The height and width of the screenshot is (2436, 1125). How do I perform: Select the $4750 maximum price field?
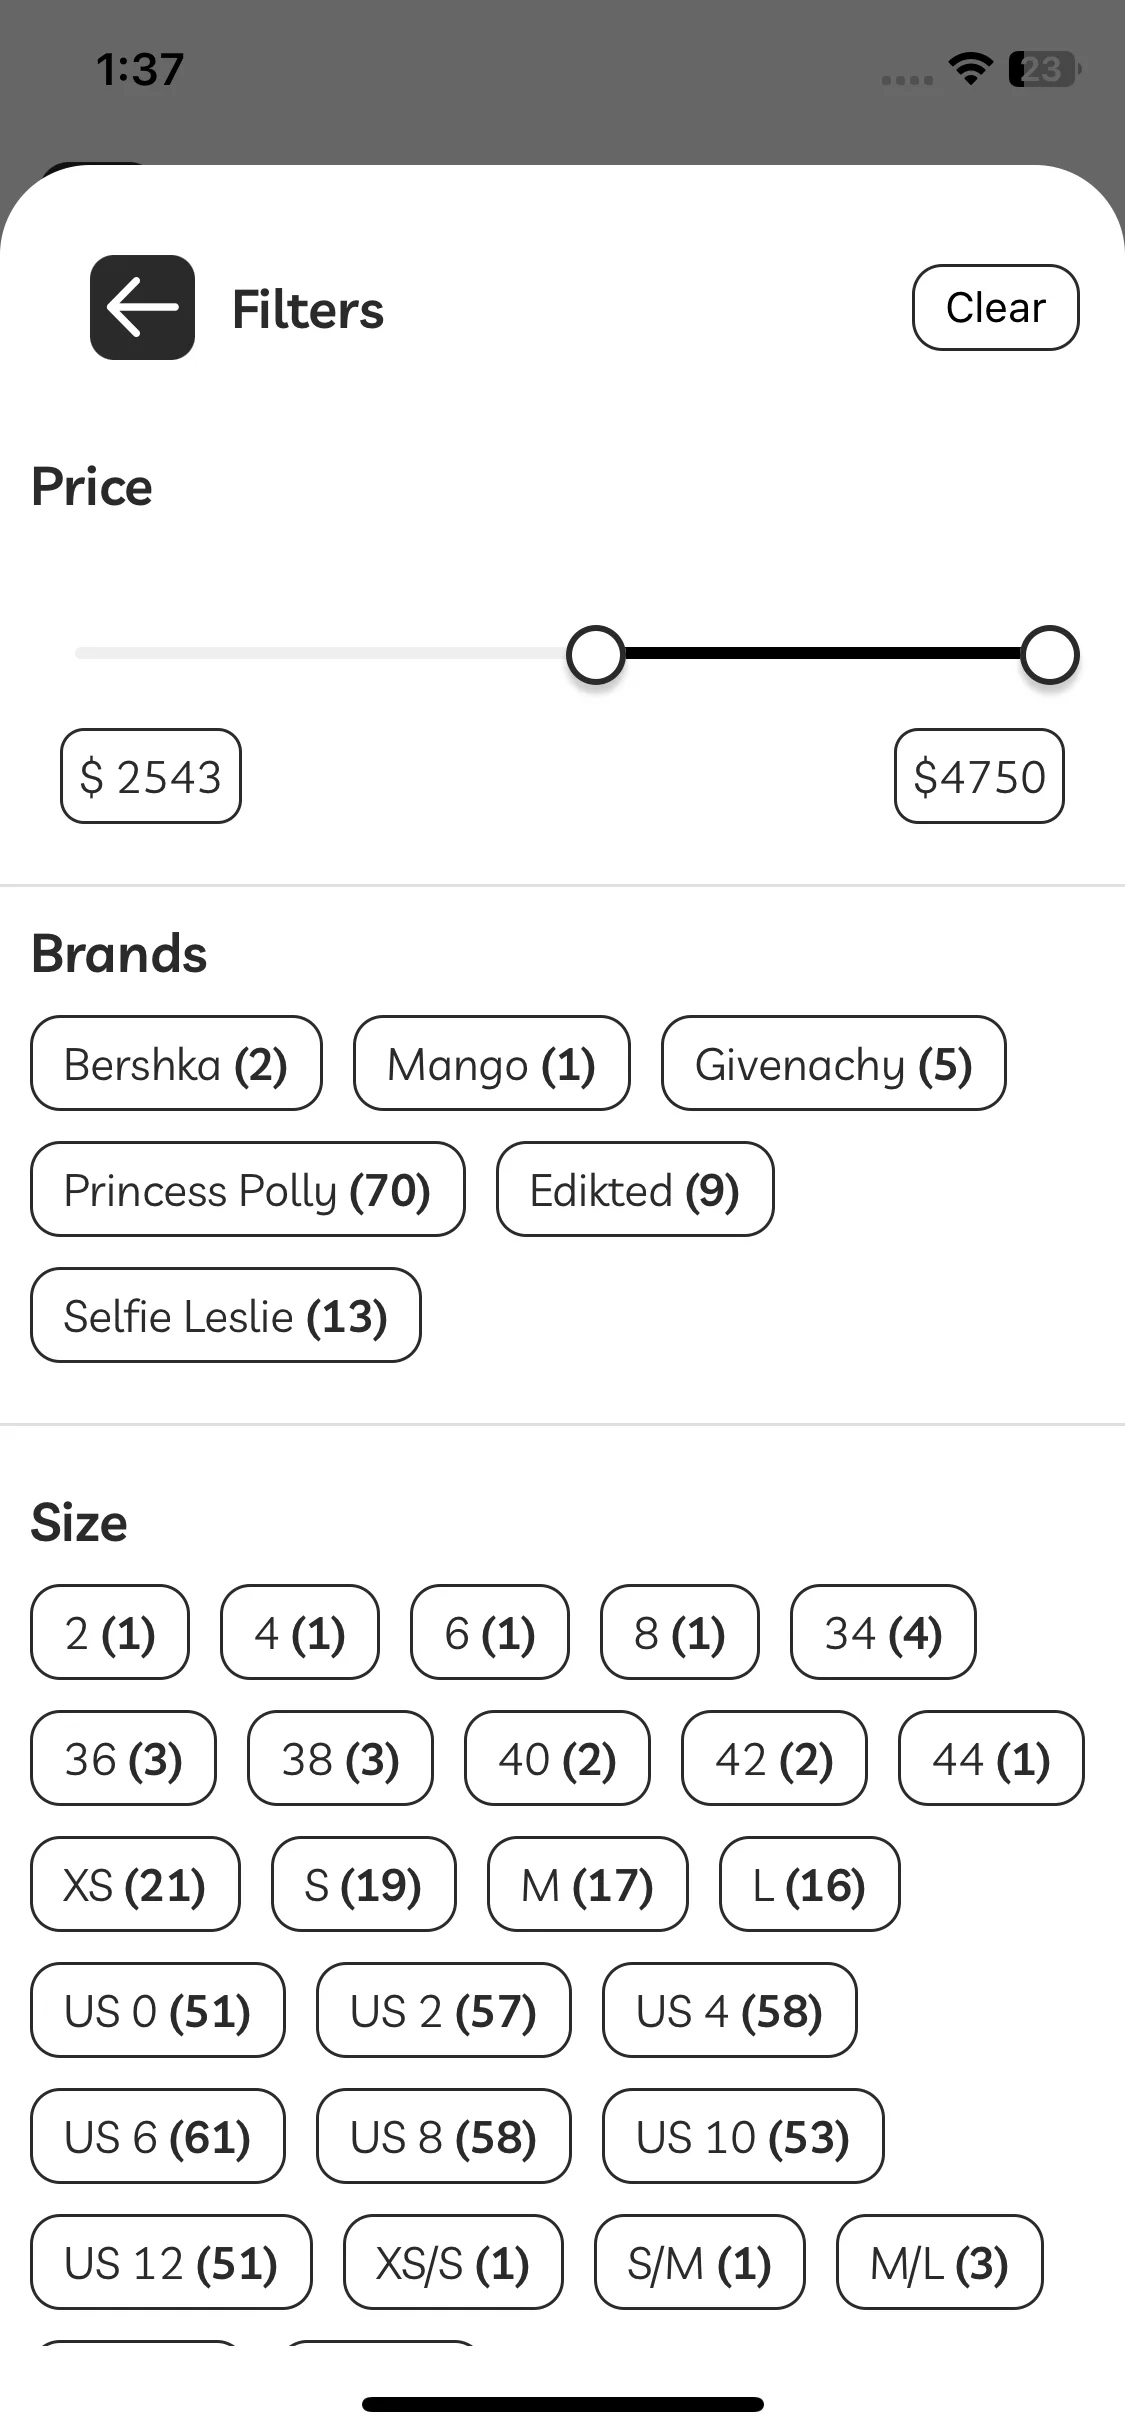click(x=979, y=776)
